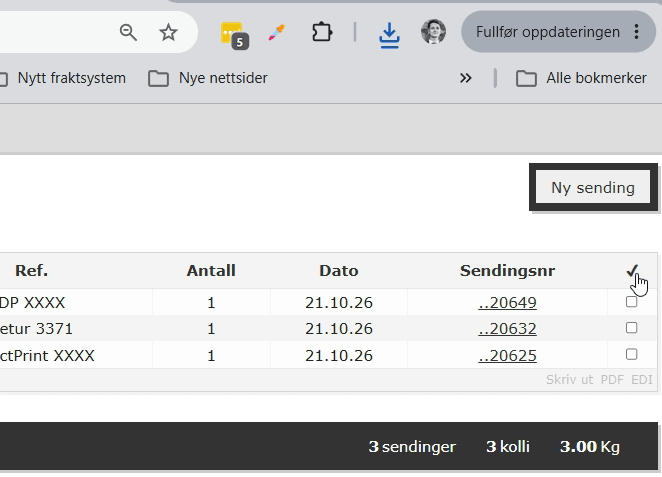Click Antall value 1 in ..20649 row
This screenshot has width=662, height=477.
pos(211,302)
